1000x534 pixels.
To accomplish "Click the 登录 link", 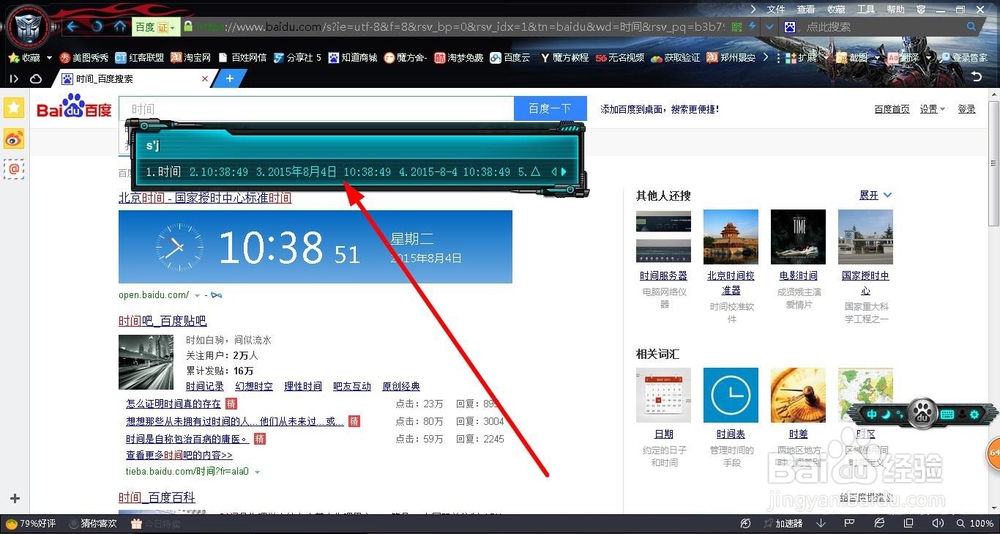I will pyautogui.click(x=966, y=109).
